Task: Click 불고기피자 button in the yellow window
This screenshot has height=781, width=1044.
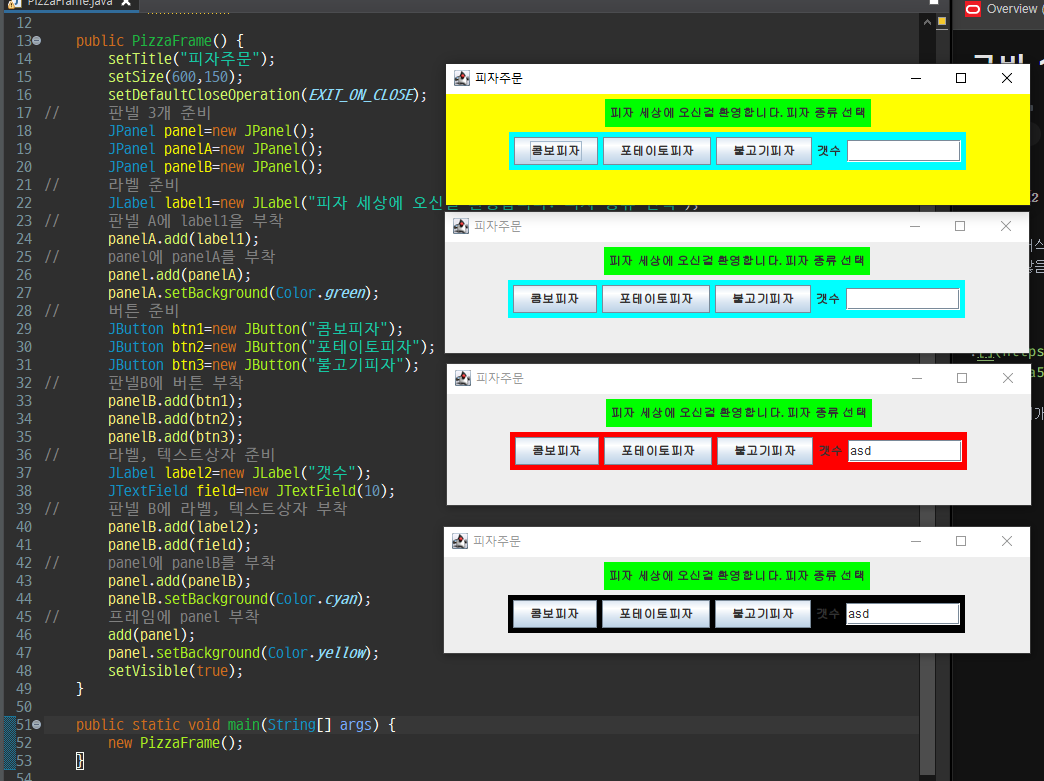Action: coord(764,151)
